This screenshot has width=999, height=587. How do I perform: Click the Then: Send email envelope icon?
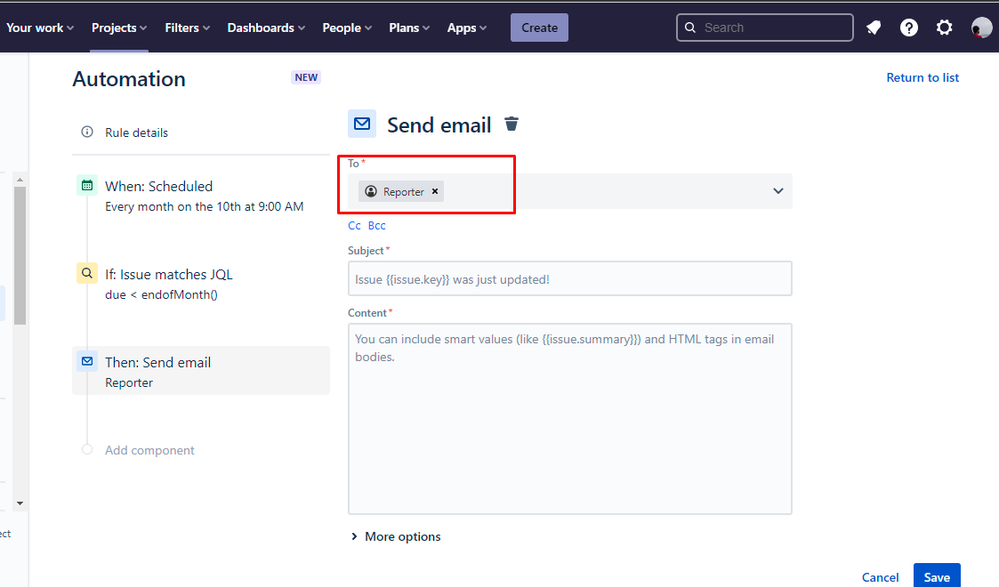tap(87, 361)
